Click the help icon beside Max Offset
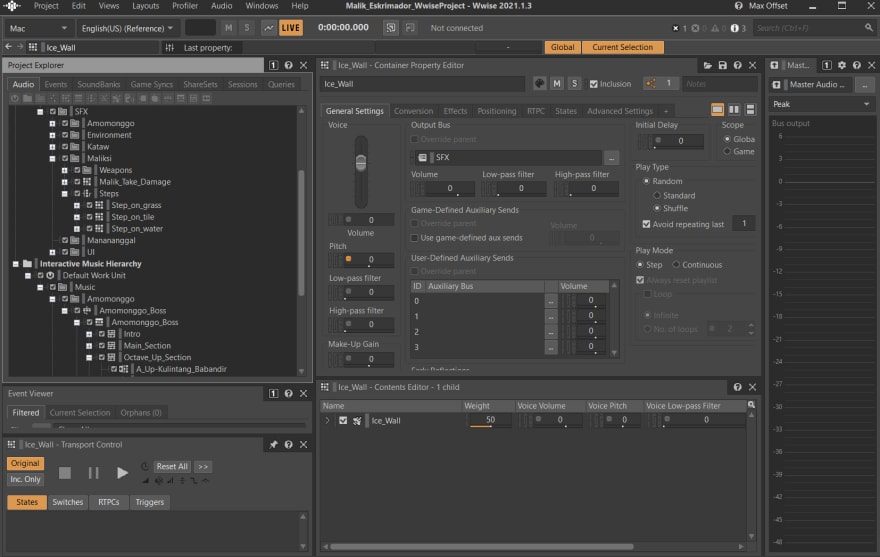The image size is (880, 557). 739,6
